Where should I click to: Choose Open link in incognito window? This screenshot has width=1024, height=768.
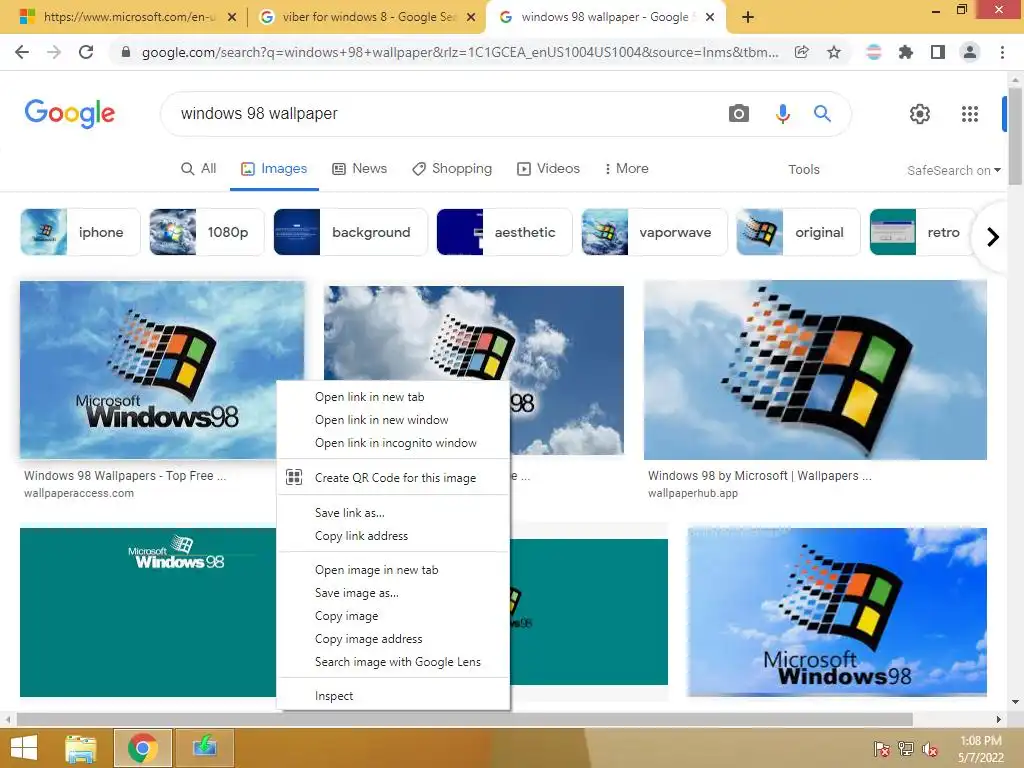[393, 443]
